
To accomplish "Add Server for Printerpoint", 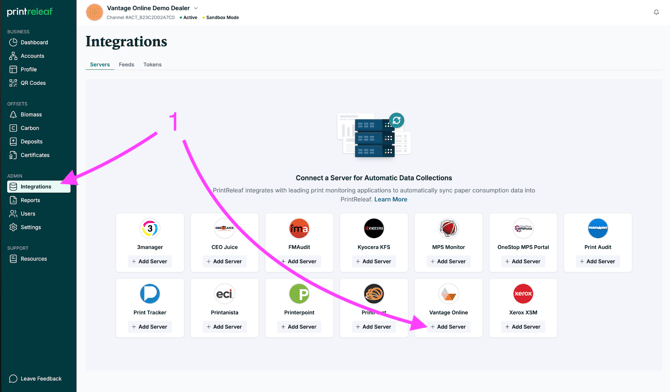I will (299, 327).
